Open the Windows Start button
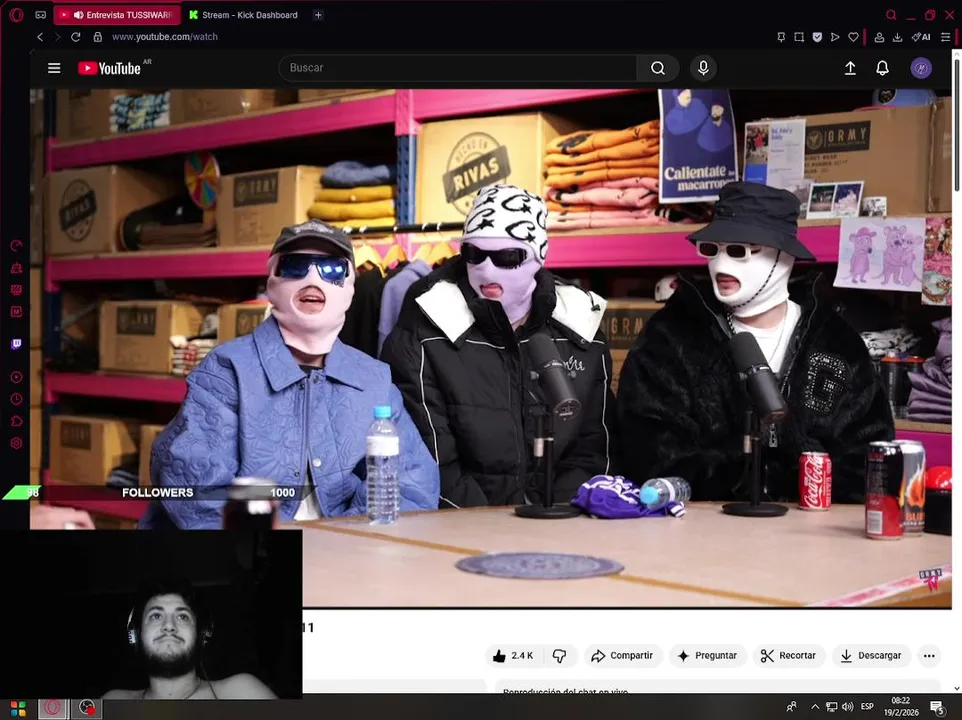The height and width of the screenshot is (720, 962). (18, 708)
